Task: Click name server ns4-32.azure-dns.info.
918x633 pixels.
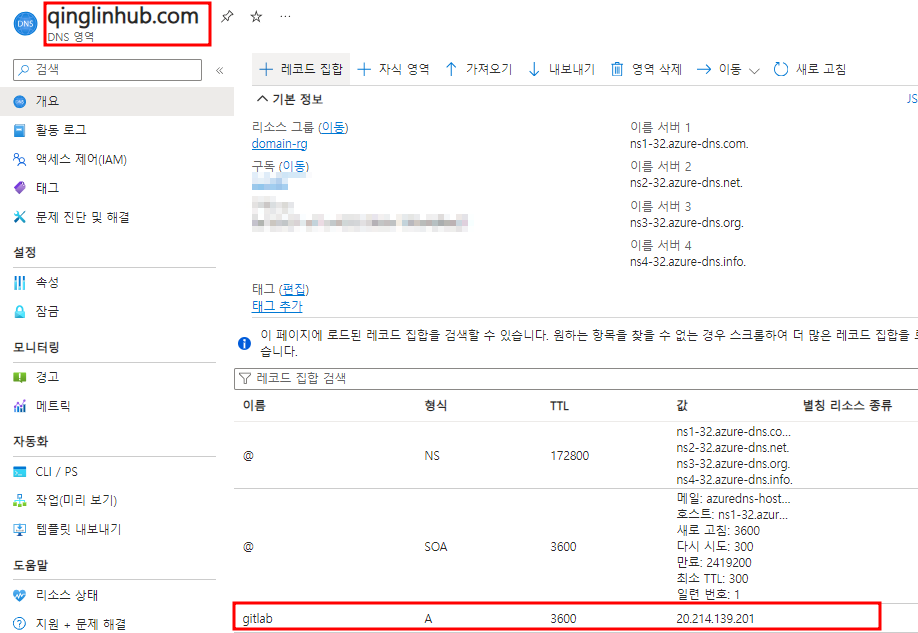Action: [688, 262]
